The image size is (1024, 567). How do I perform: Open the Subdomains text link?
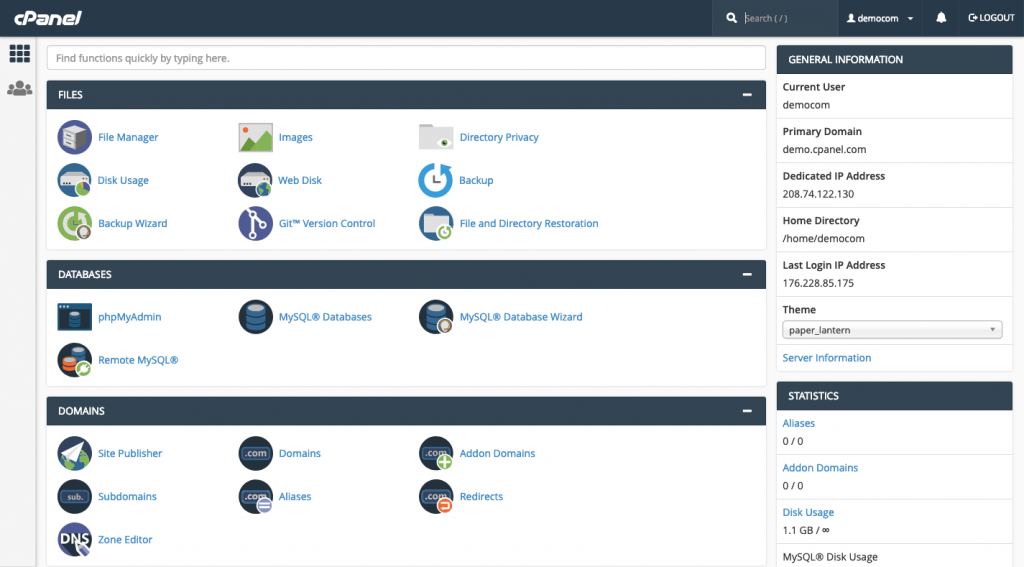click(127, 496)
